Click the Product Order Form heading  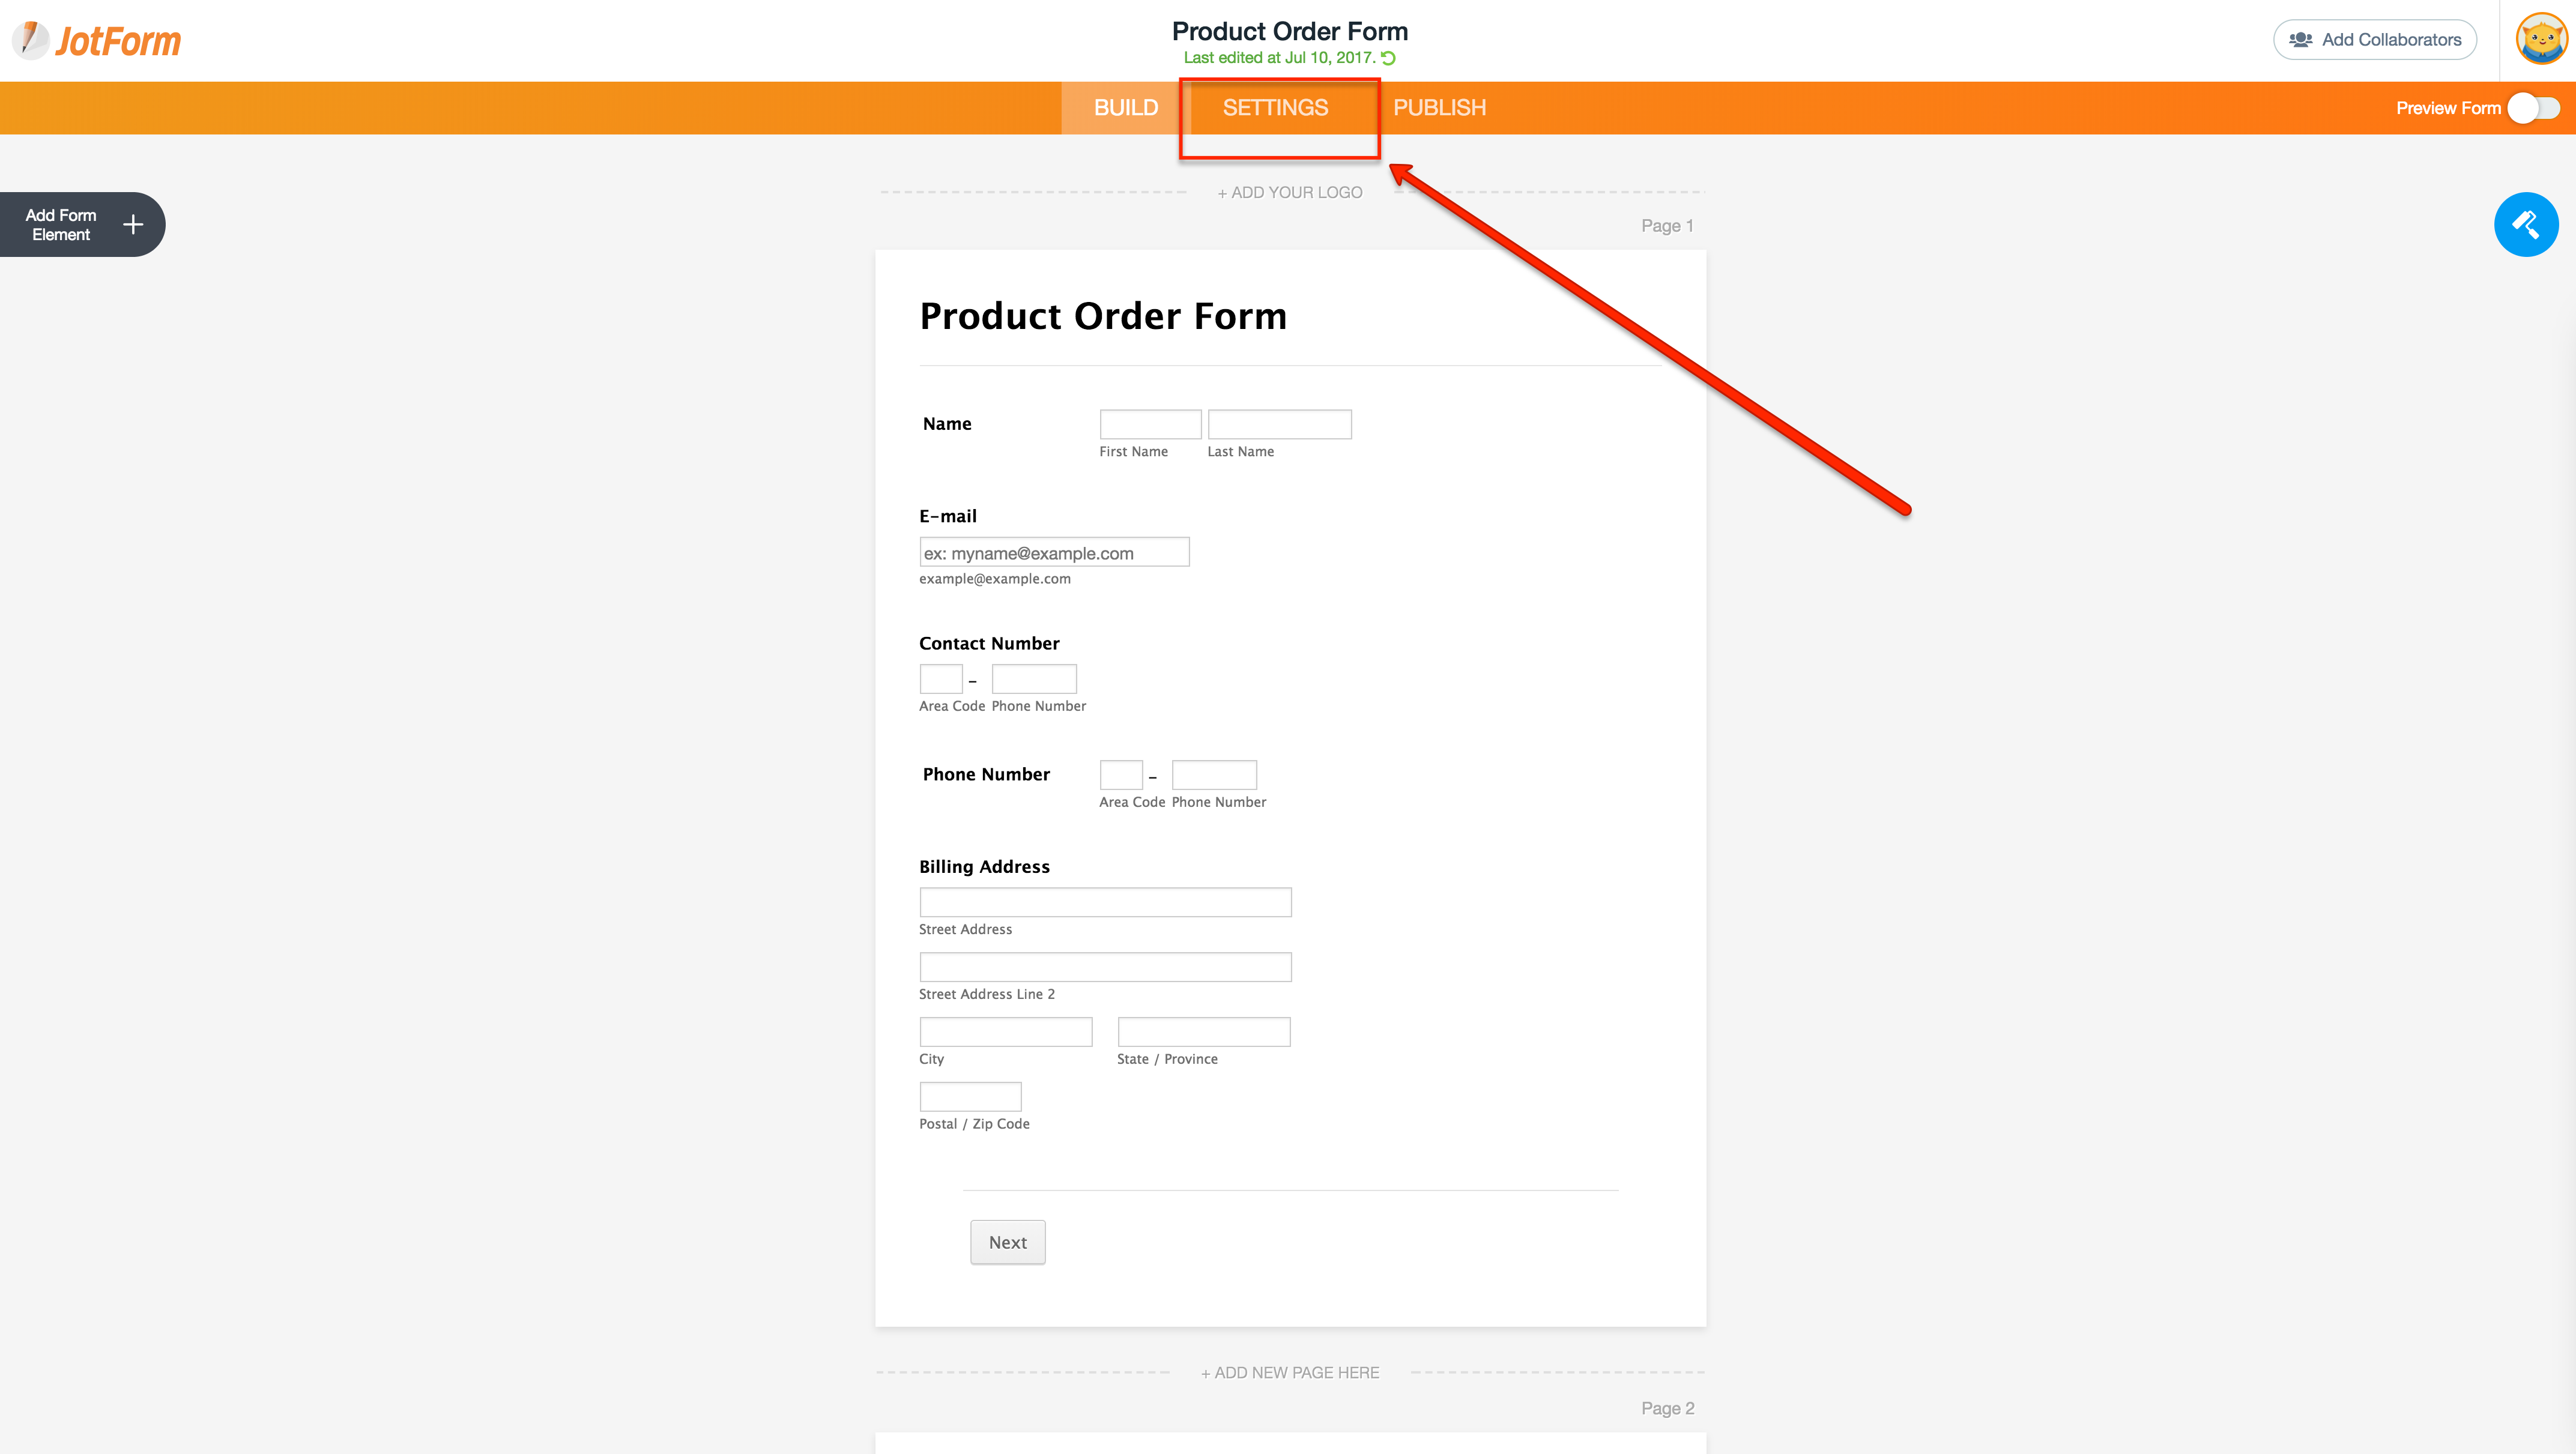[x=1103, y=316]
